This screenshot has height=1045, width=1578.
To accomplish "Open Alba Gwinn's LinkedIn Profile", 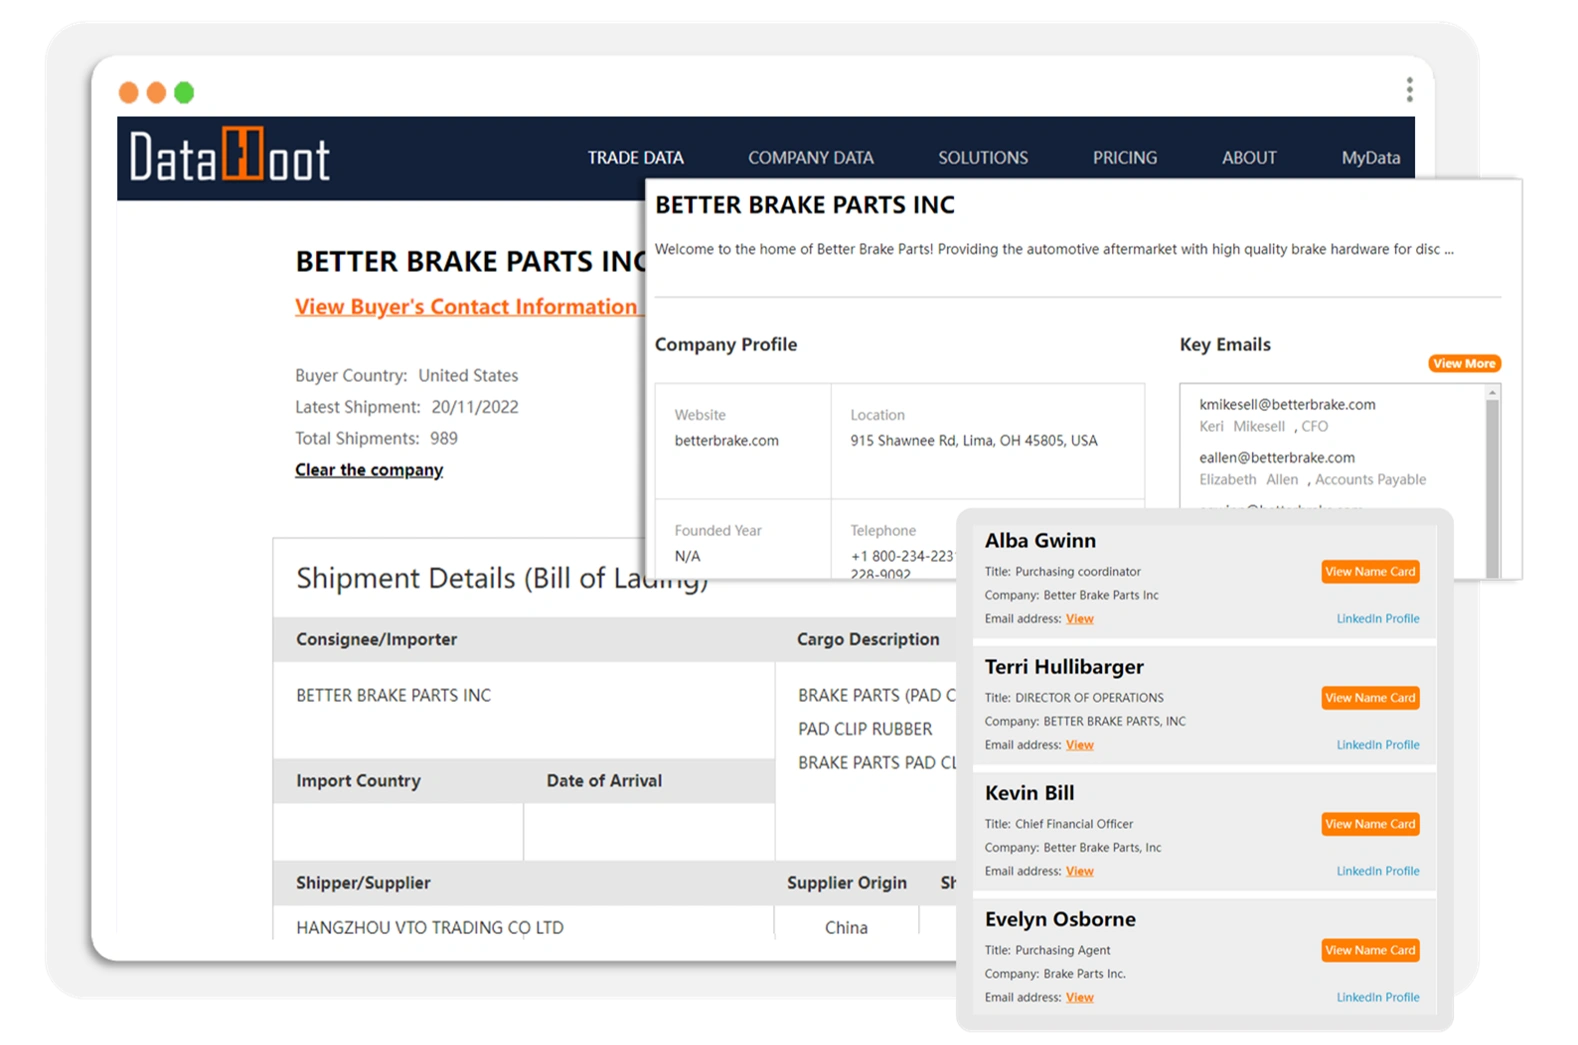I will [1377, 619].
